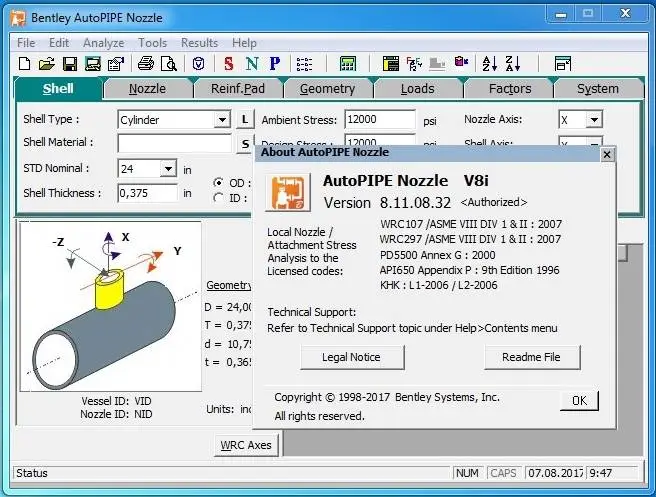Click the 07.08.2017 date in status bar
The height and width of the screenshot is (497, 656).
(555, 473)
